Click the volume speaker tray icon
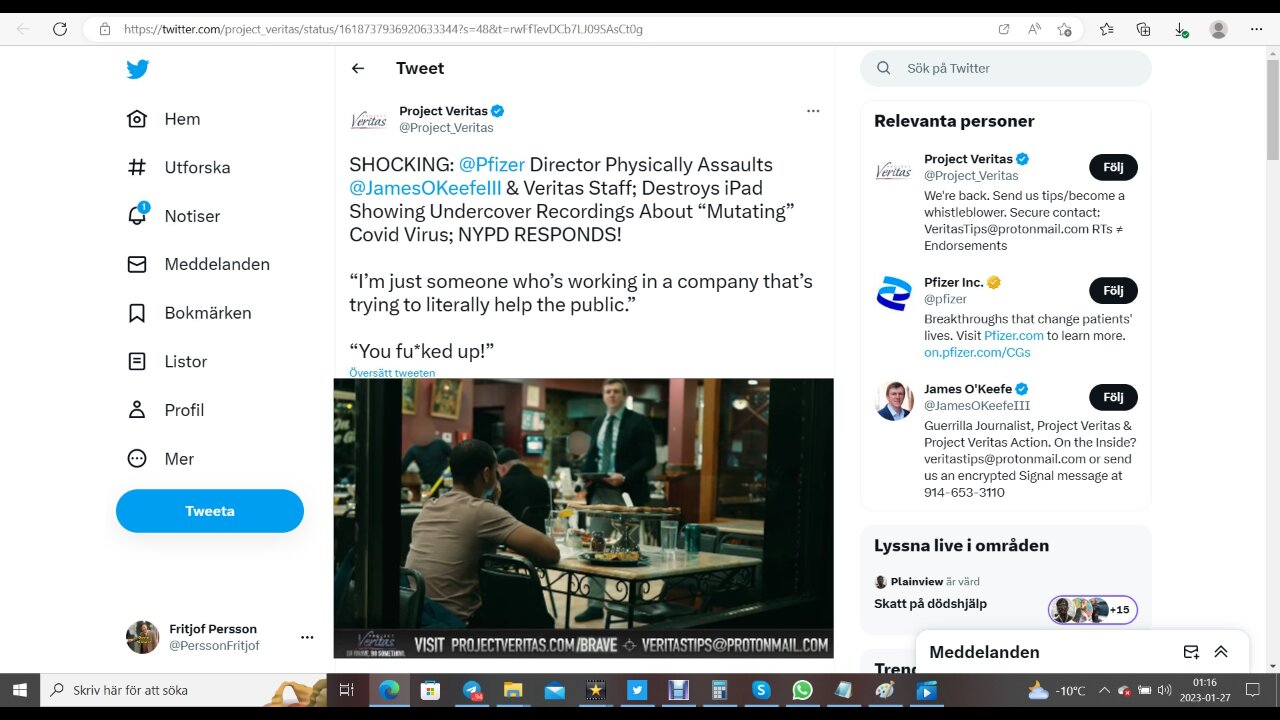The width and height of the screenshot is (1280, 720). pos(1162,690)
